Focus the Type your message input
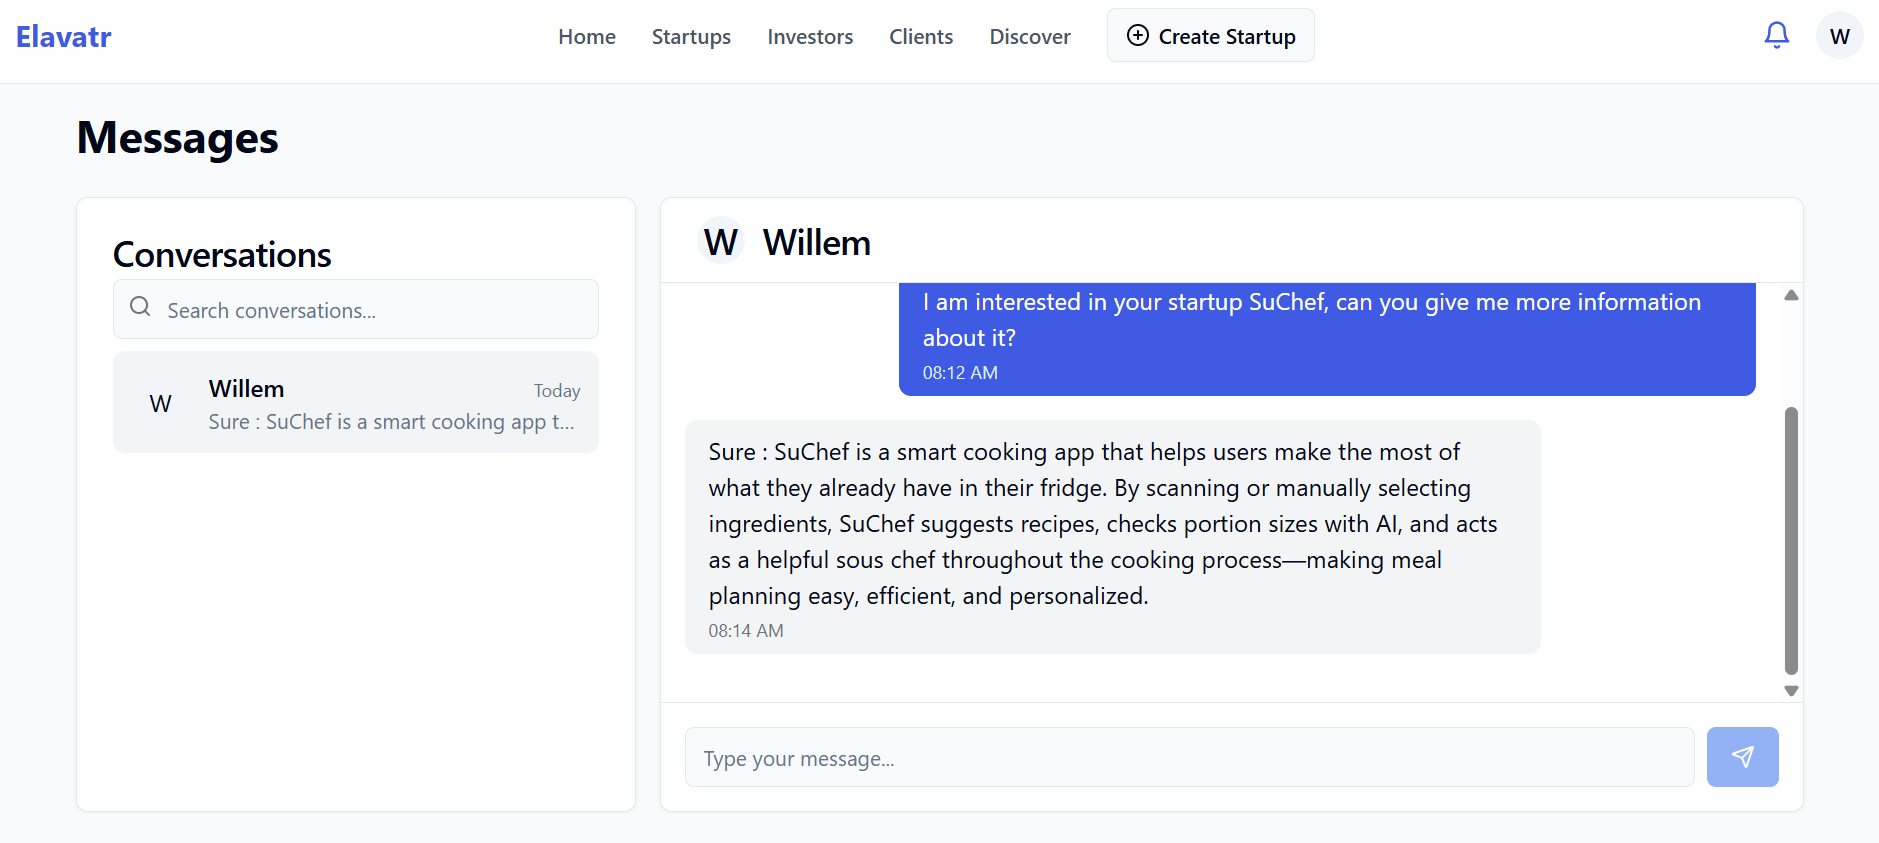Screen dimensions: 1879x843 pyautogui.click(x=1189, y=757)
